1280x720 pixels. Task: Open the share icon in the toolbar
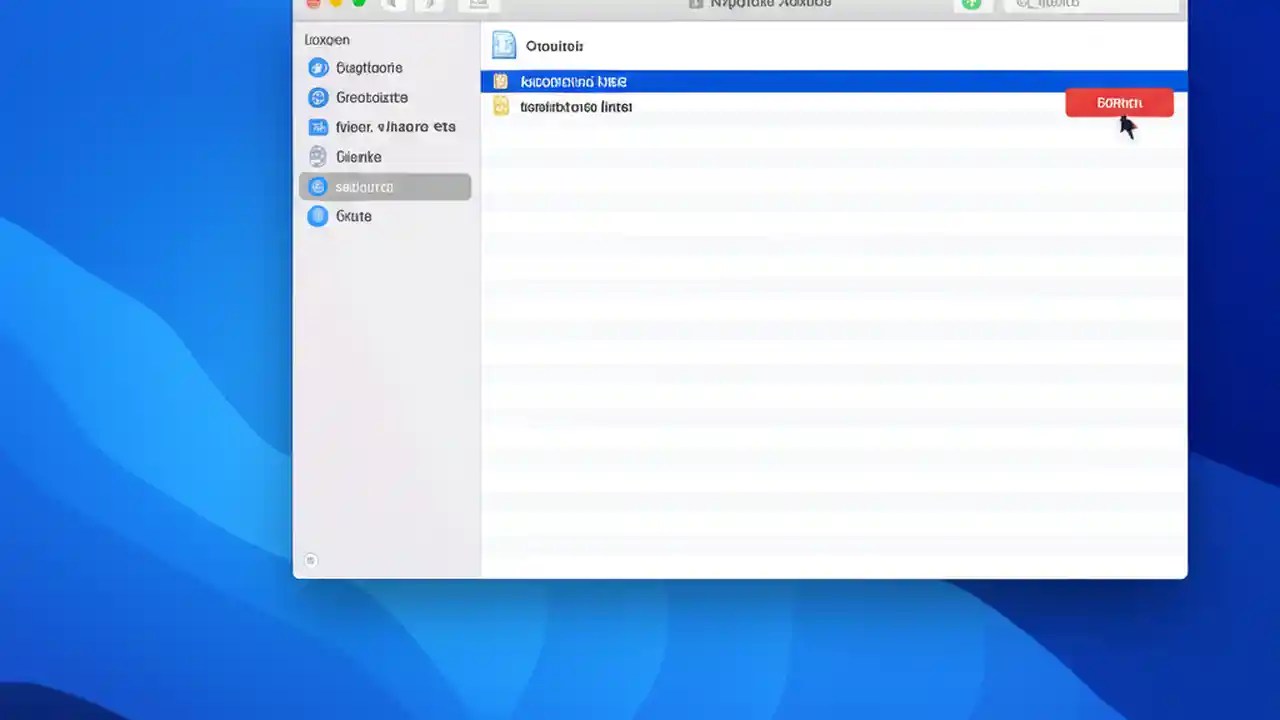pos(478,4)
